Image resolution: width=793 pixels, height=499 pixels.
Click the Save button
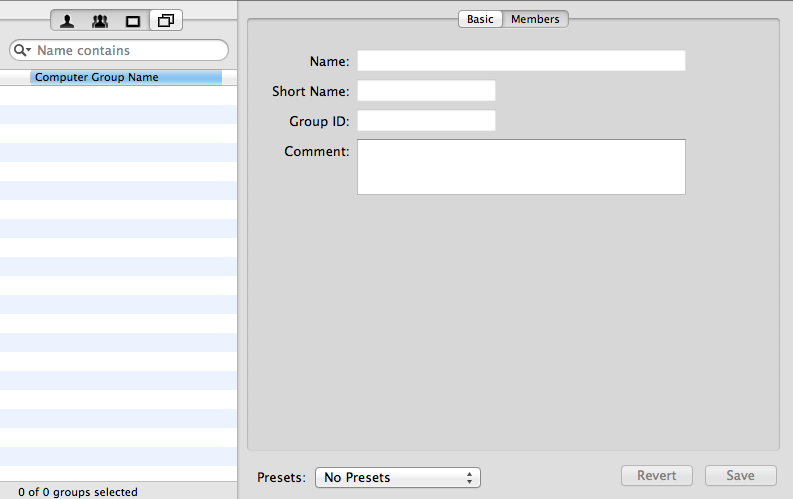tap(740, 476)
